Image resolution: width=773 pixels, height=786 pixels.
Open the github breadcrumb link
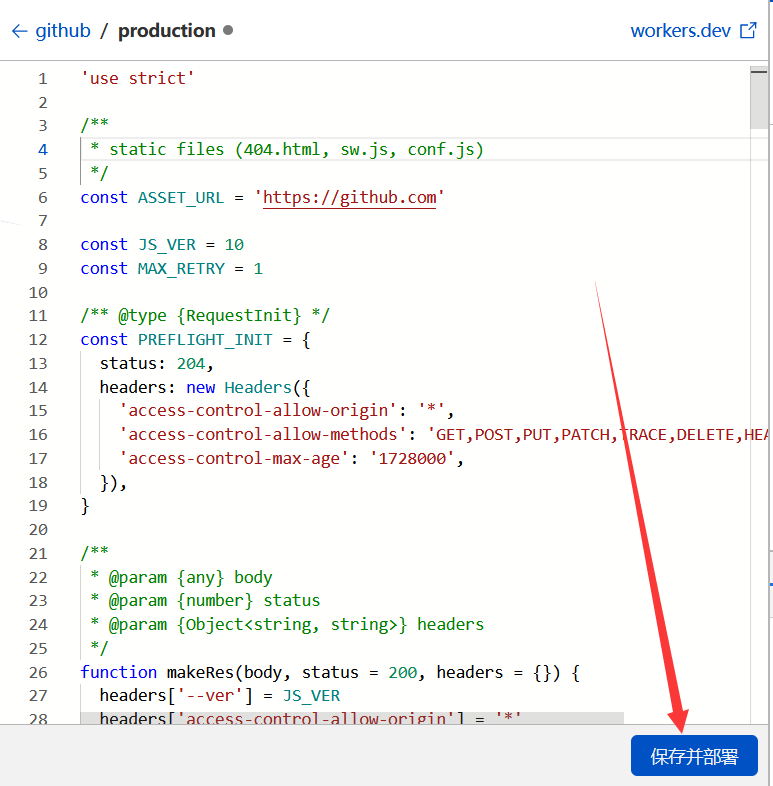click(x=63, y=31)
